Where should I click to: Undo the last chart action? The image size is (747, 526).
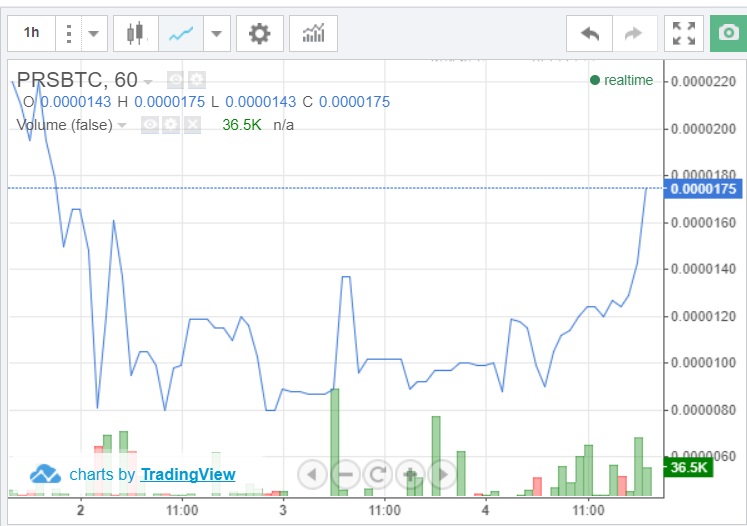[590, 33]
